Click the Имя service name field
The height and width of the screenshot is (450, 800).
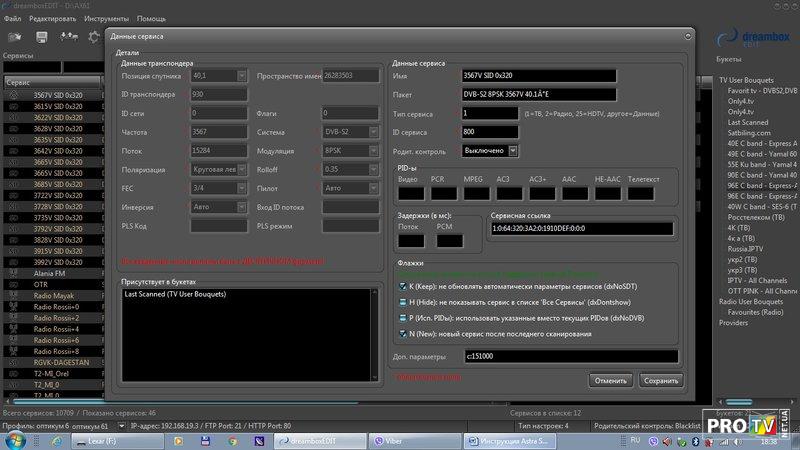(539, 76)
